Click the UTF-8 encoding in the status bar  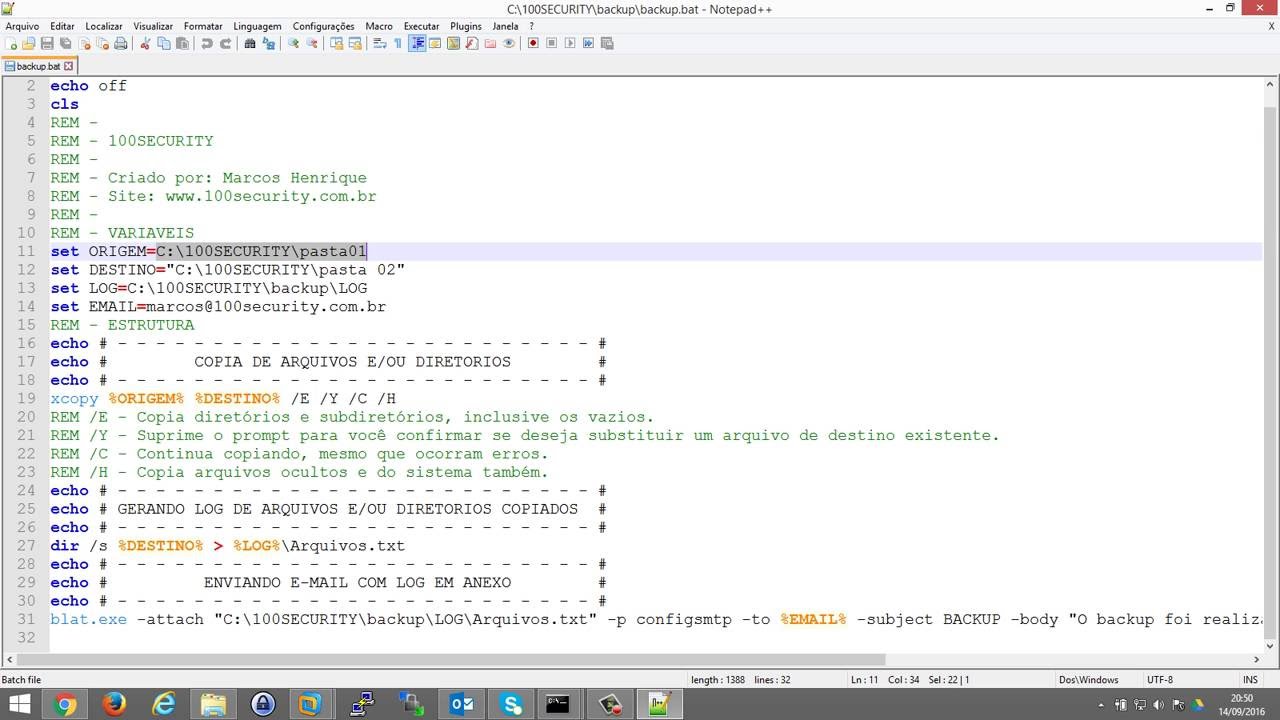click(x=1160, y=680)
